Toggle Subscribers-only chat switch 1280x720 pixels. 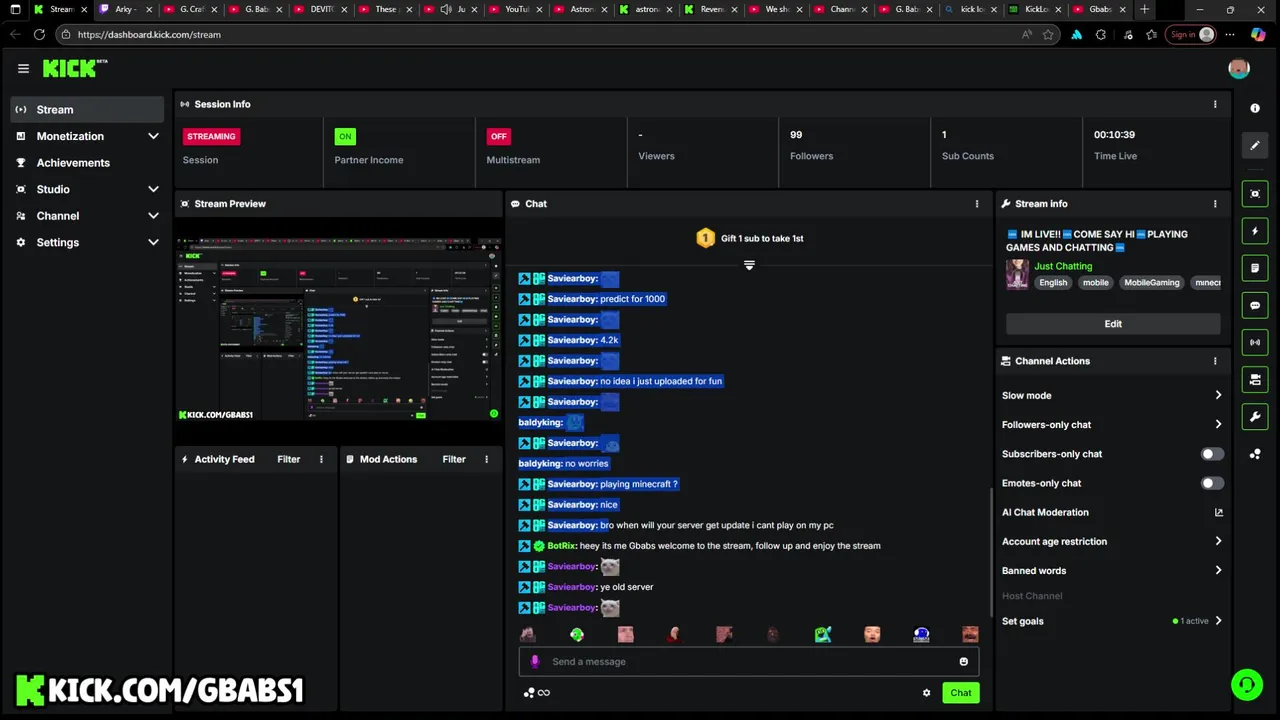(1212, 454)
